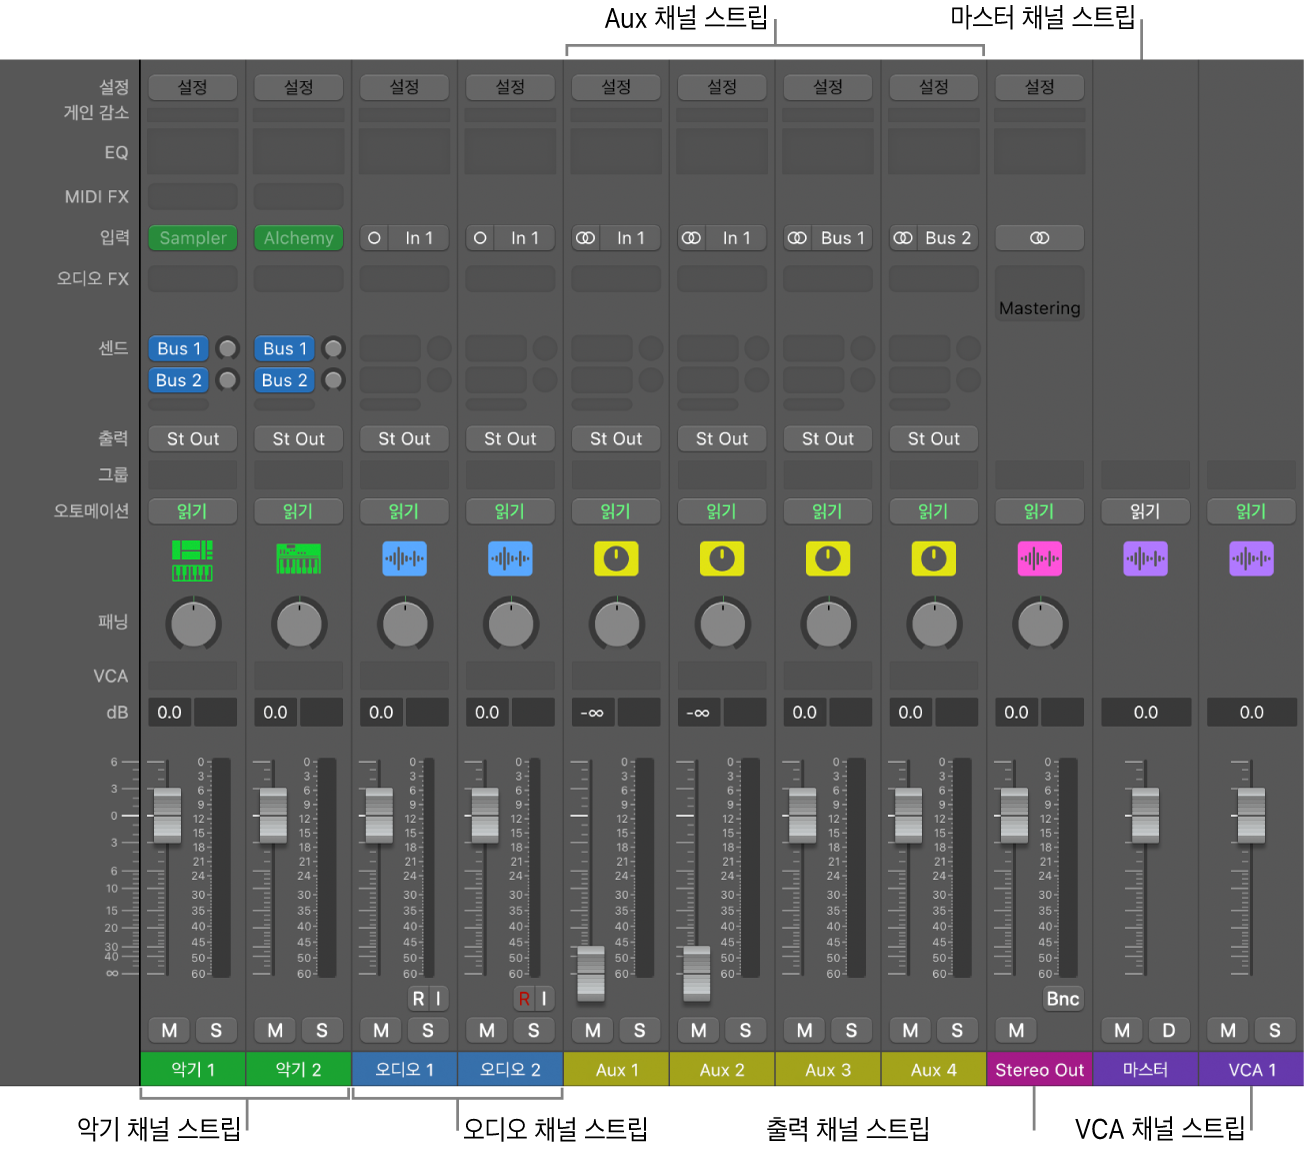This screenshot has height=1152, width=1306.
Task: Click the Bus 2 send on 악기 2
Action: coord(285,380)
